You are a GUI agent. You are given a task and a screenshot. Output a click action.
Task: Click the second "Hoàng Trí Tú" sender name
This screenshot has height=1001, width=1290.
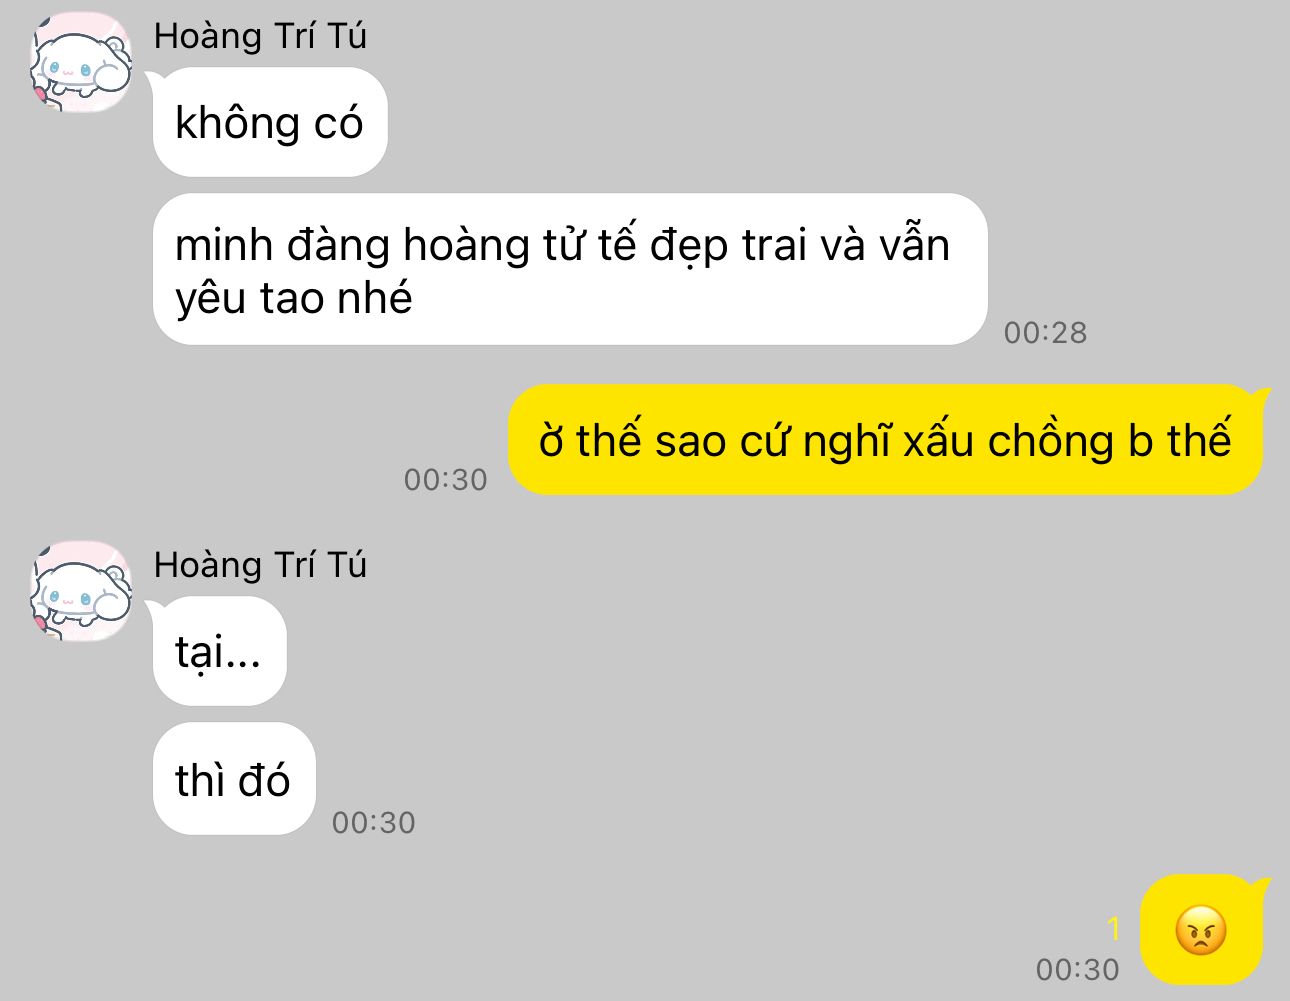(x=260, y=564)
